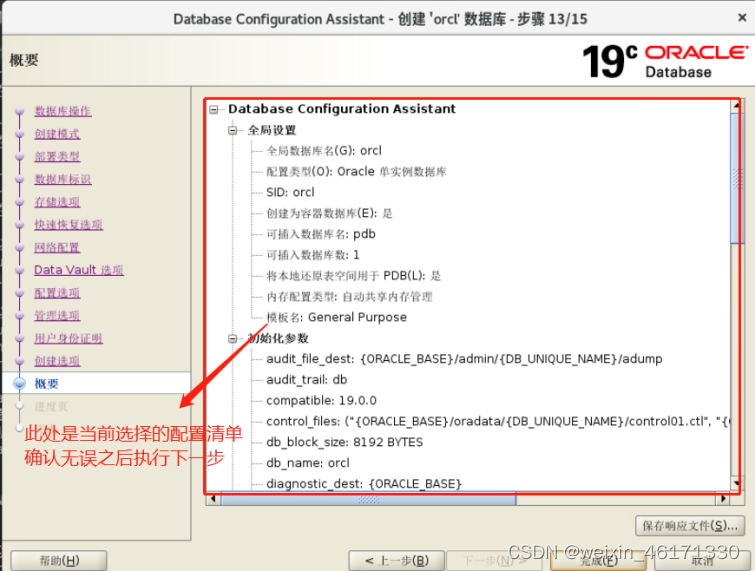Select the 创建为容器数据库(E) row
Screen dimensions: 755x571
coord(329,213)
